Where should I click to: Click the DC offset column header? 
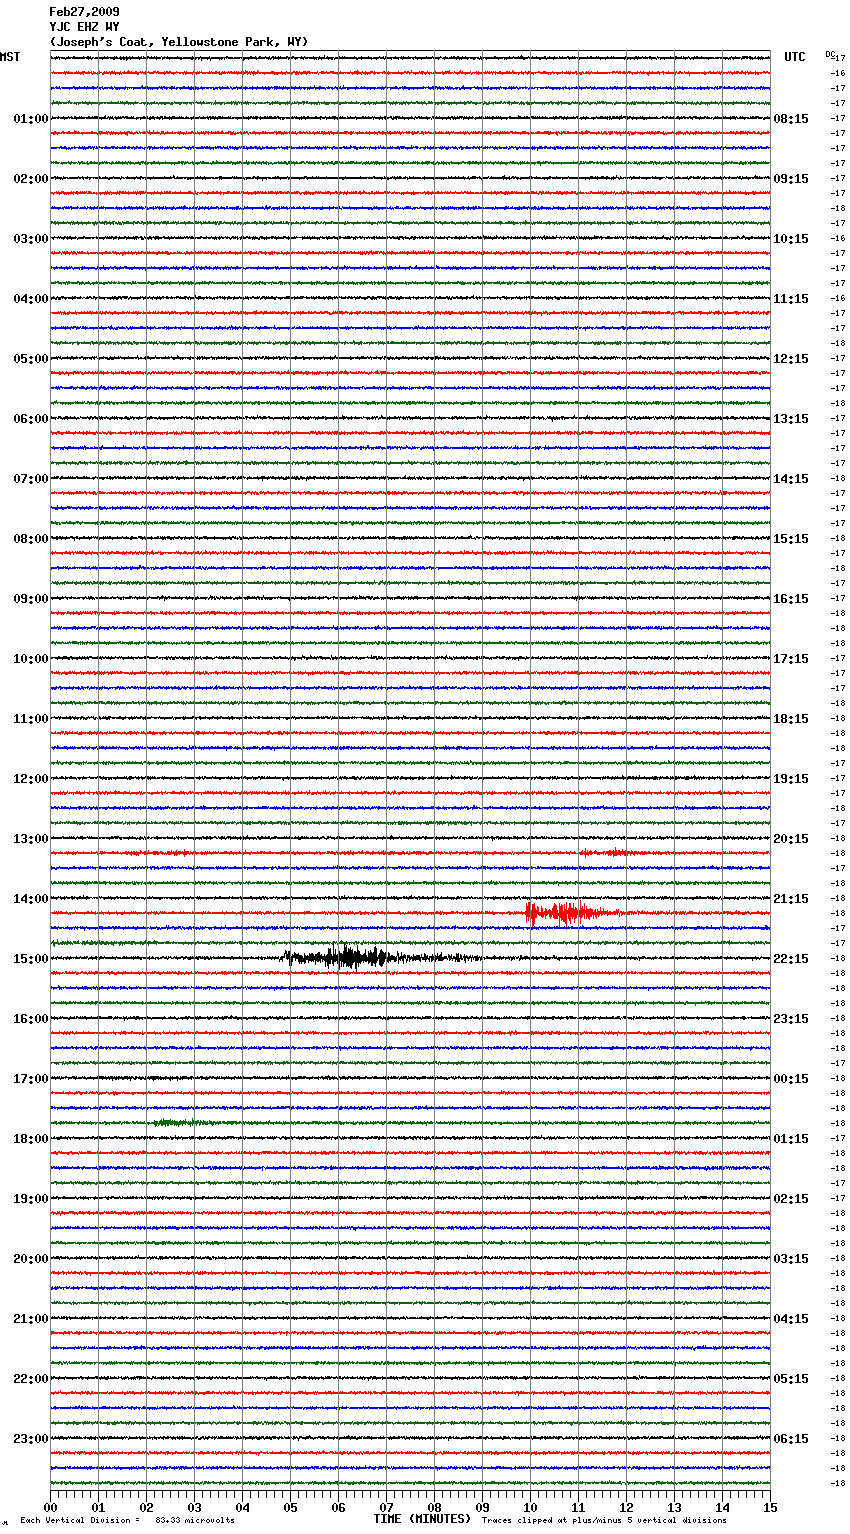pos(830,54)
